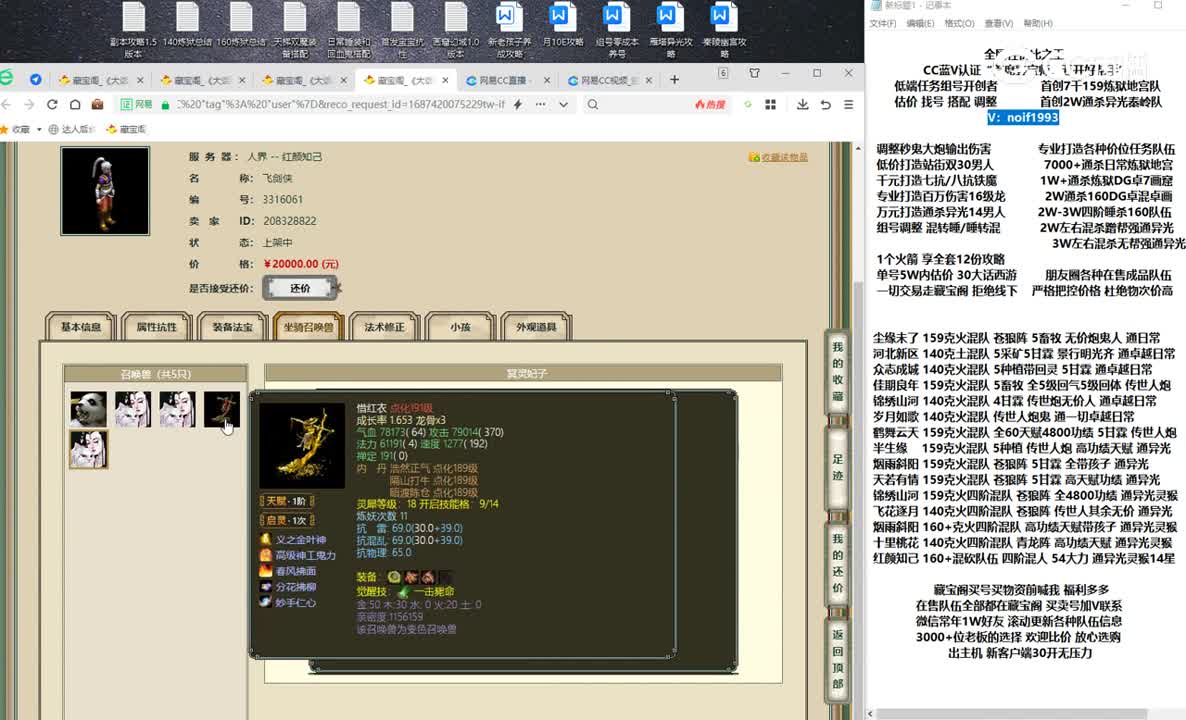
Task: Open the more options dots in address bar
Action: click(540, 104)
